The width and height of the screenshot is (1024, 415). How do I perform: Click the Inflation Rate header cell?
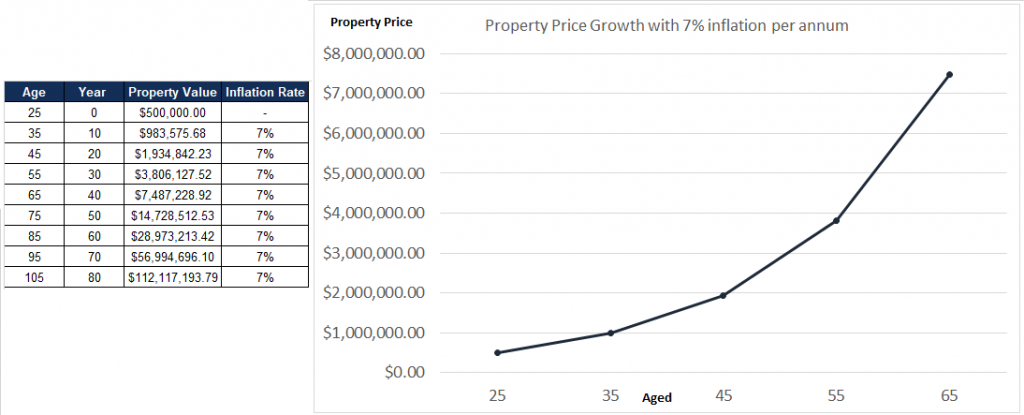264,92
